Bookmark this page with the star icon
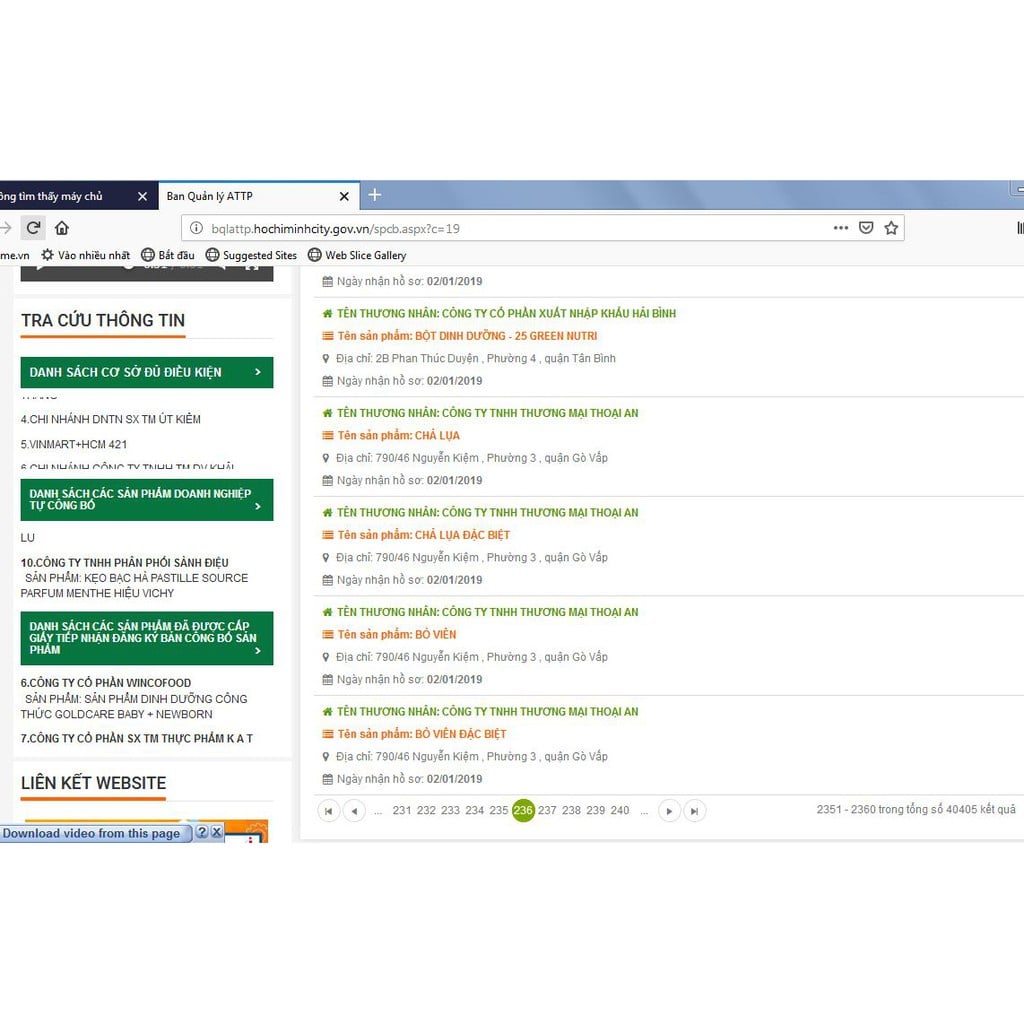Screen dimensions: 1024x1024 coord(891,228)
